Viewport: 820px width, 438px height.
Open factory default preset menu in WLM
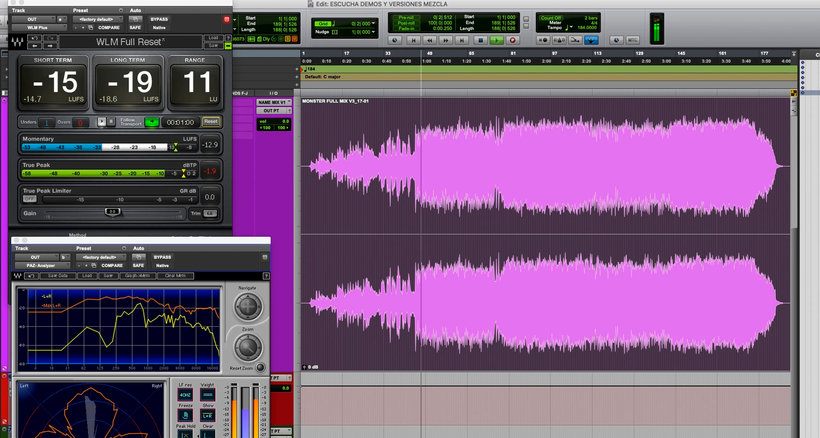click(98, 19)
